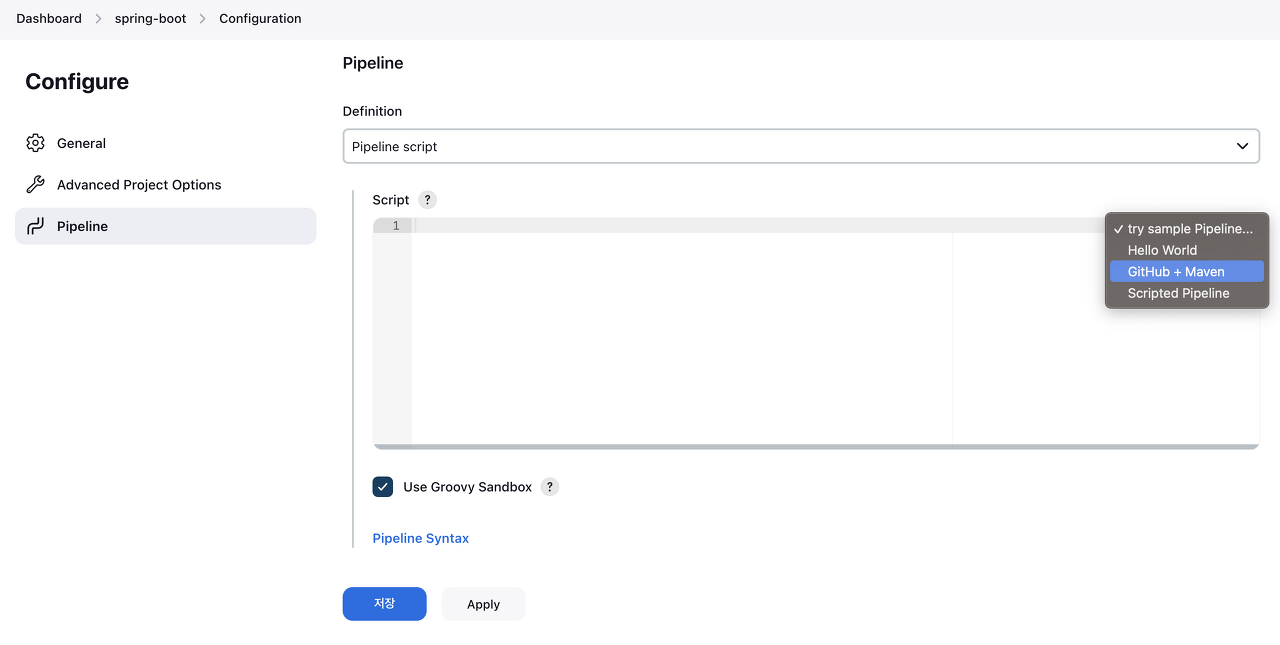Click the Definition label

click(x=373, y=111)
